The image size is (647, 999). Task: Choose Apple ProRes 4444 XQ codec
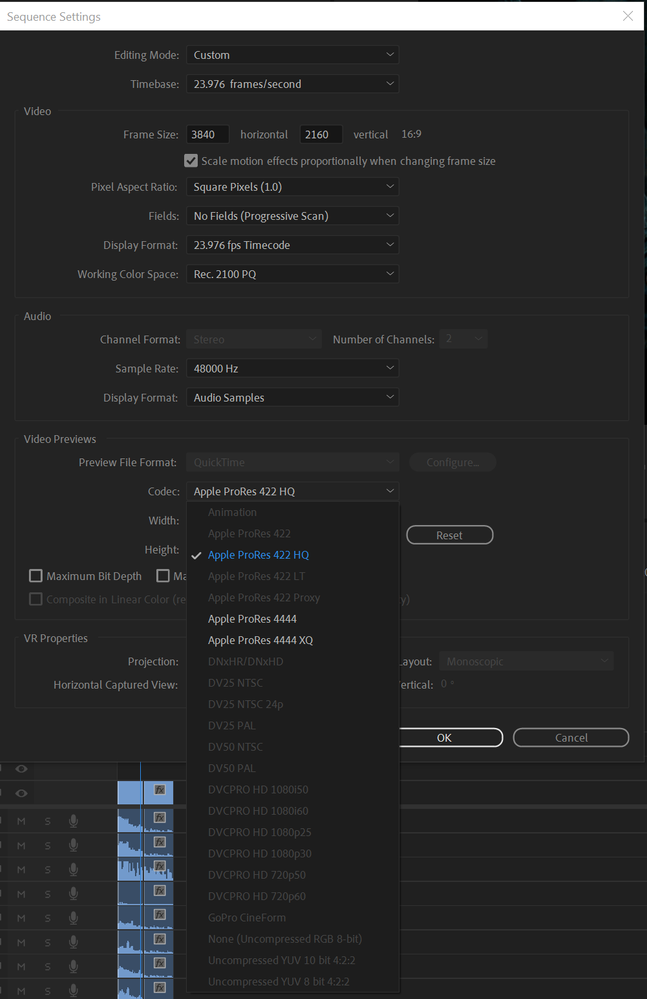(x=293, y=640)
